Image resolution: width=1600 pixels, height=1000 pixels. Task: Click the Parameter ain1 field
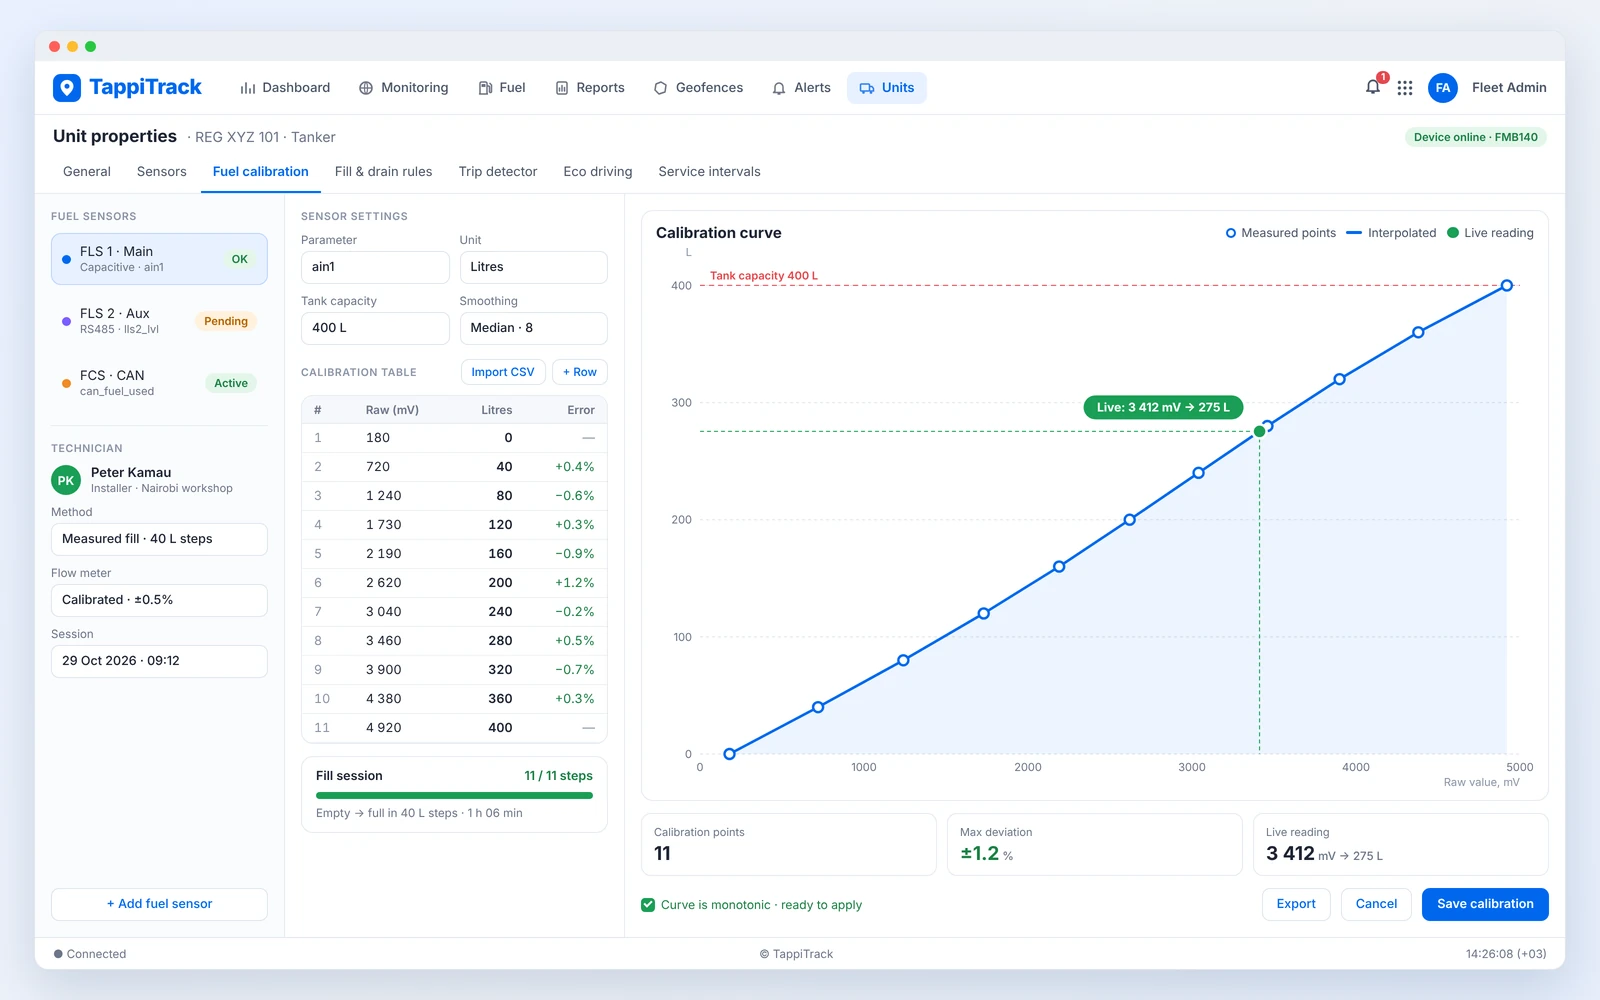pyautogui.click(x=375, y=267)
